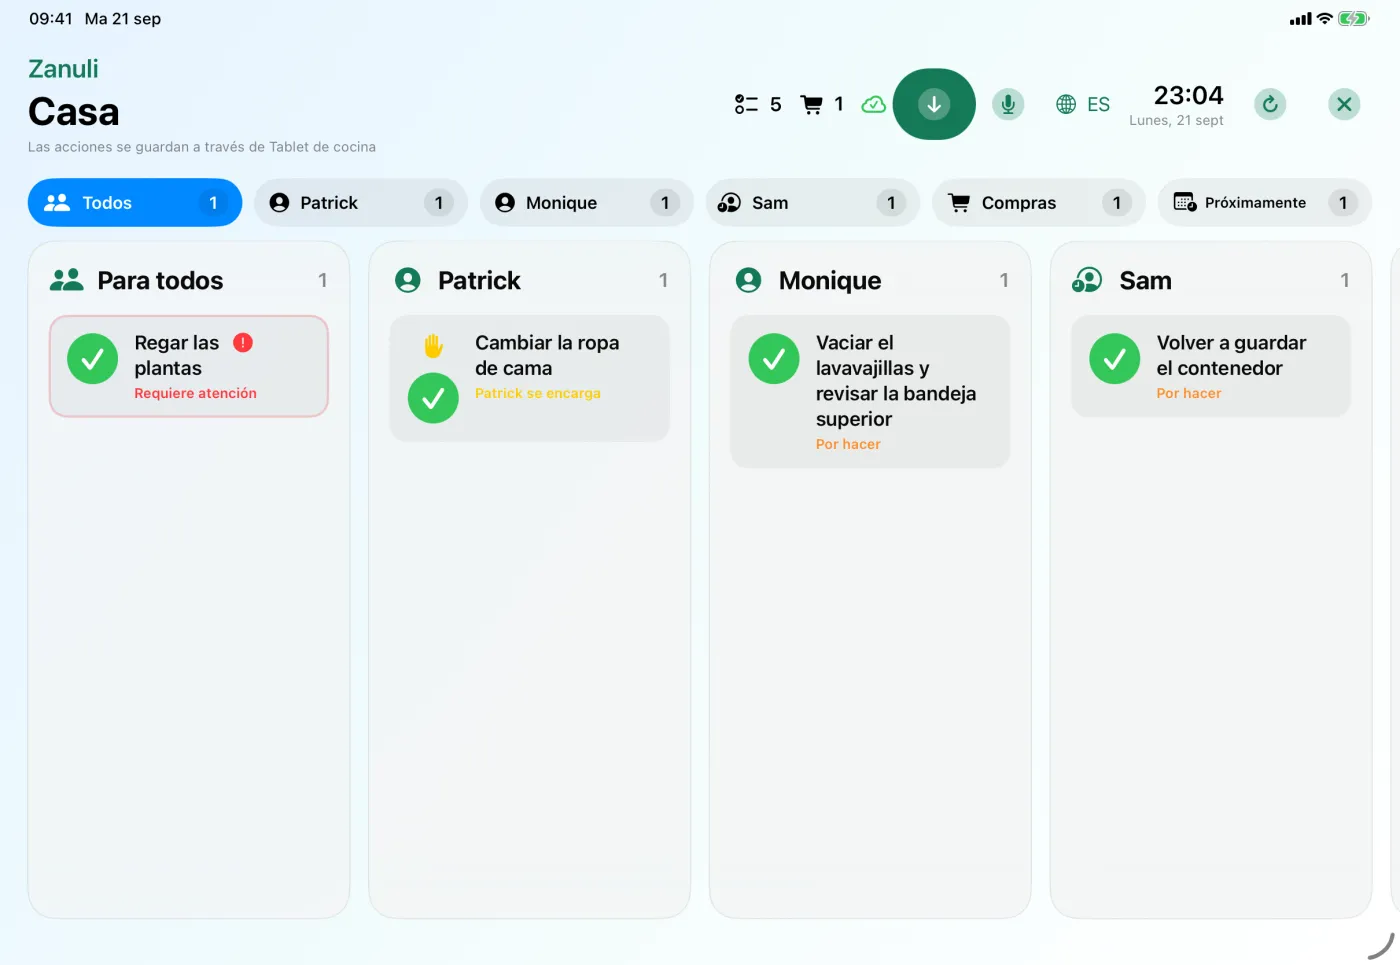Select the Todos tab
Screen dimensions: 1400x965
[135, 203]
